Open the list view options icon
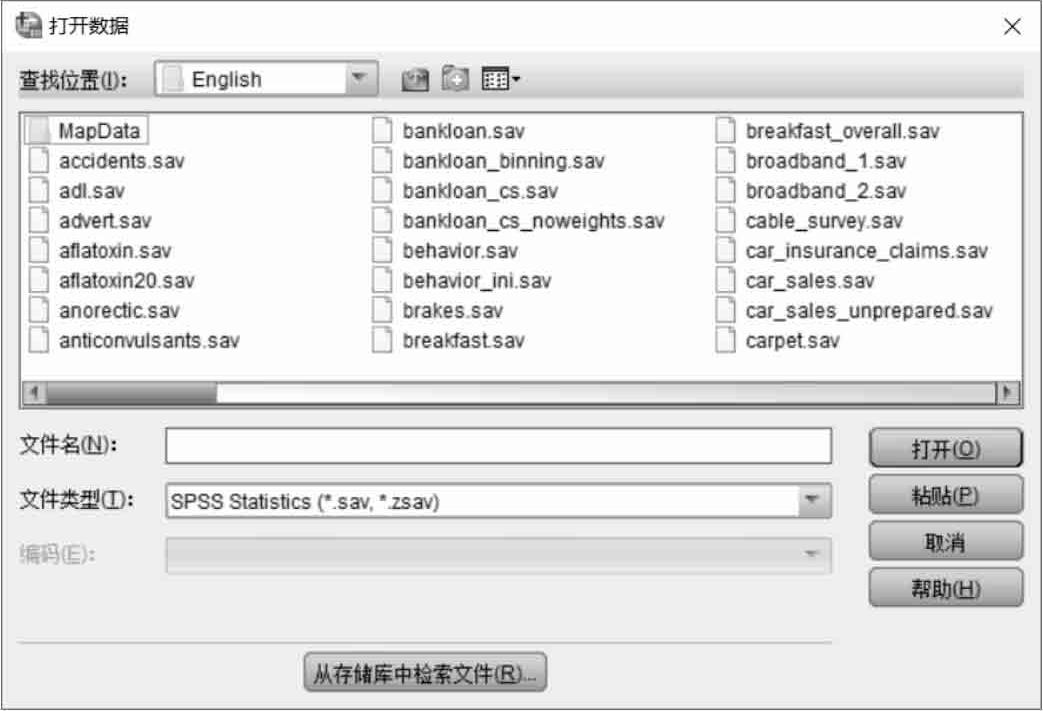This screenshot has height=711, width=1043. pos(500,79)
